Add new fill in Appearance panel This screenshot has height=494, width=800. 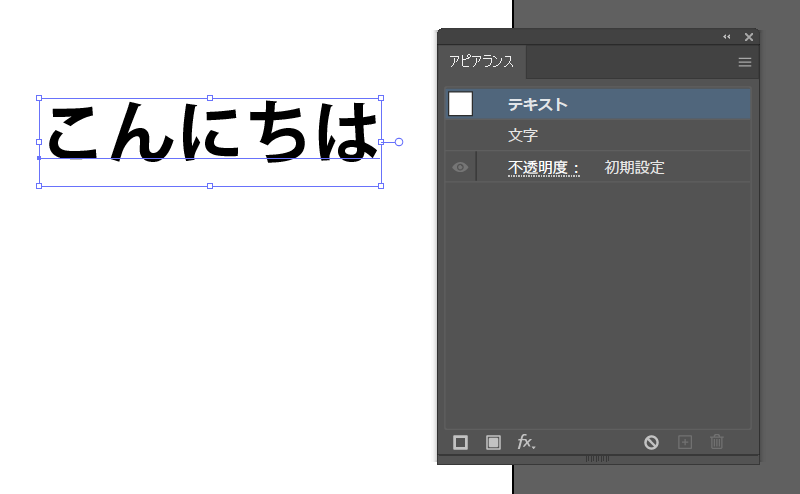[493, 442]
